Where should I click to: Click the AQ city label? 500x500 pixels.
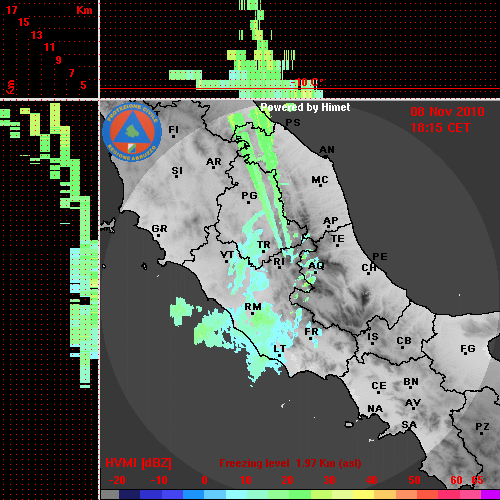click(x=316, y=266)
